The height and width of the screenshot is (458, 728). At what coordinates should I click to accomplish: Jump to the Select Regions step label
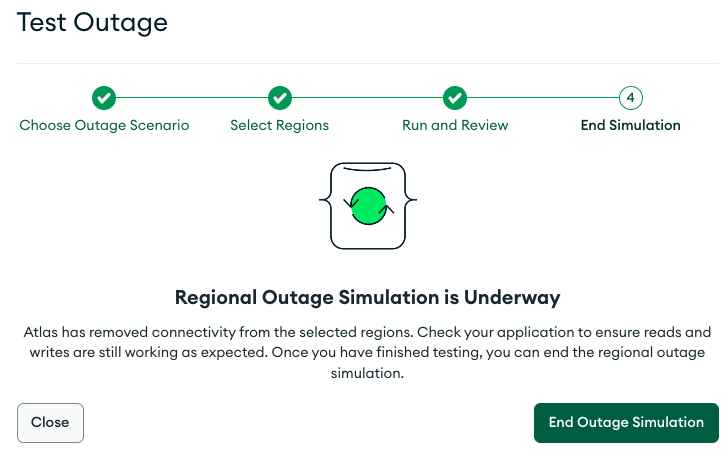point(280,126)
